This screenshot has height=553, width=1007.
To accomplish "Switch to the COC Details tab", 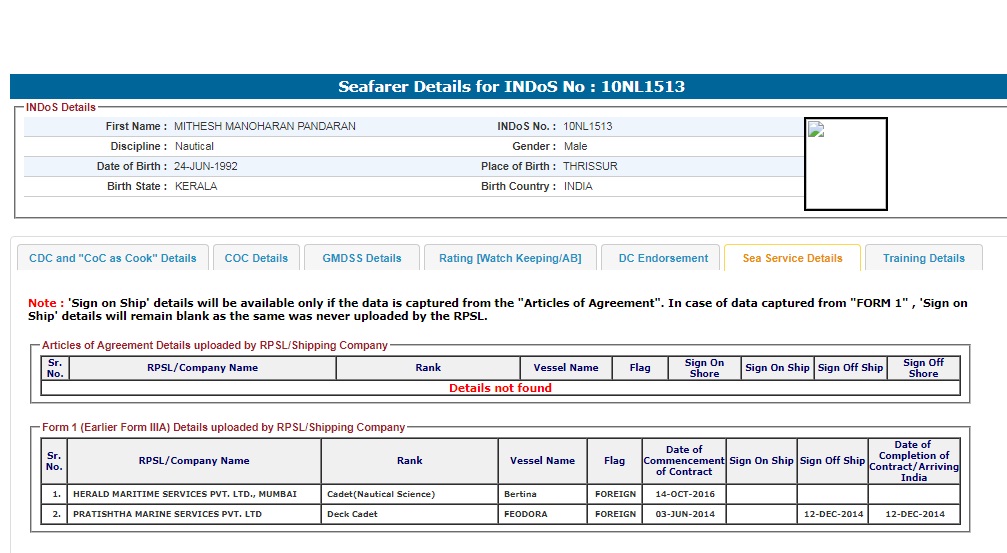I will pyautogui.click(x=256, y=258).
